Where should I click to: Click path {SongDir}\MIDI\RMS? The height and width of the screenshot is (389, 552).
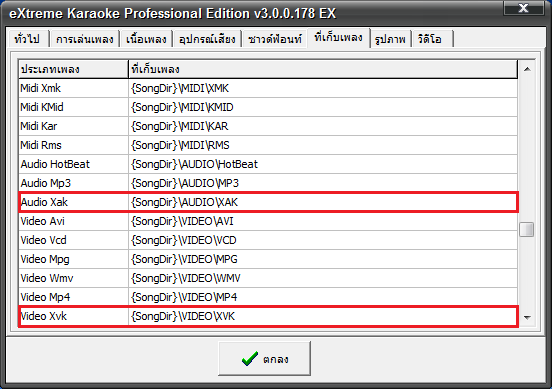(x=180, y=145)
